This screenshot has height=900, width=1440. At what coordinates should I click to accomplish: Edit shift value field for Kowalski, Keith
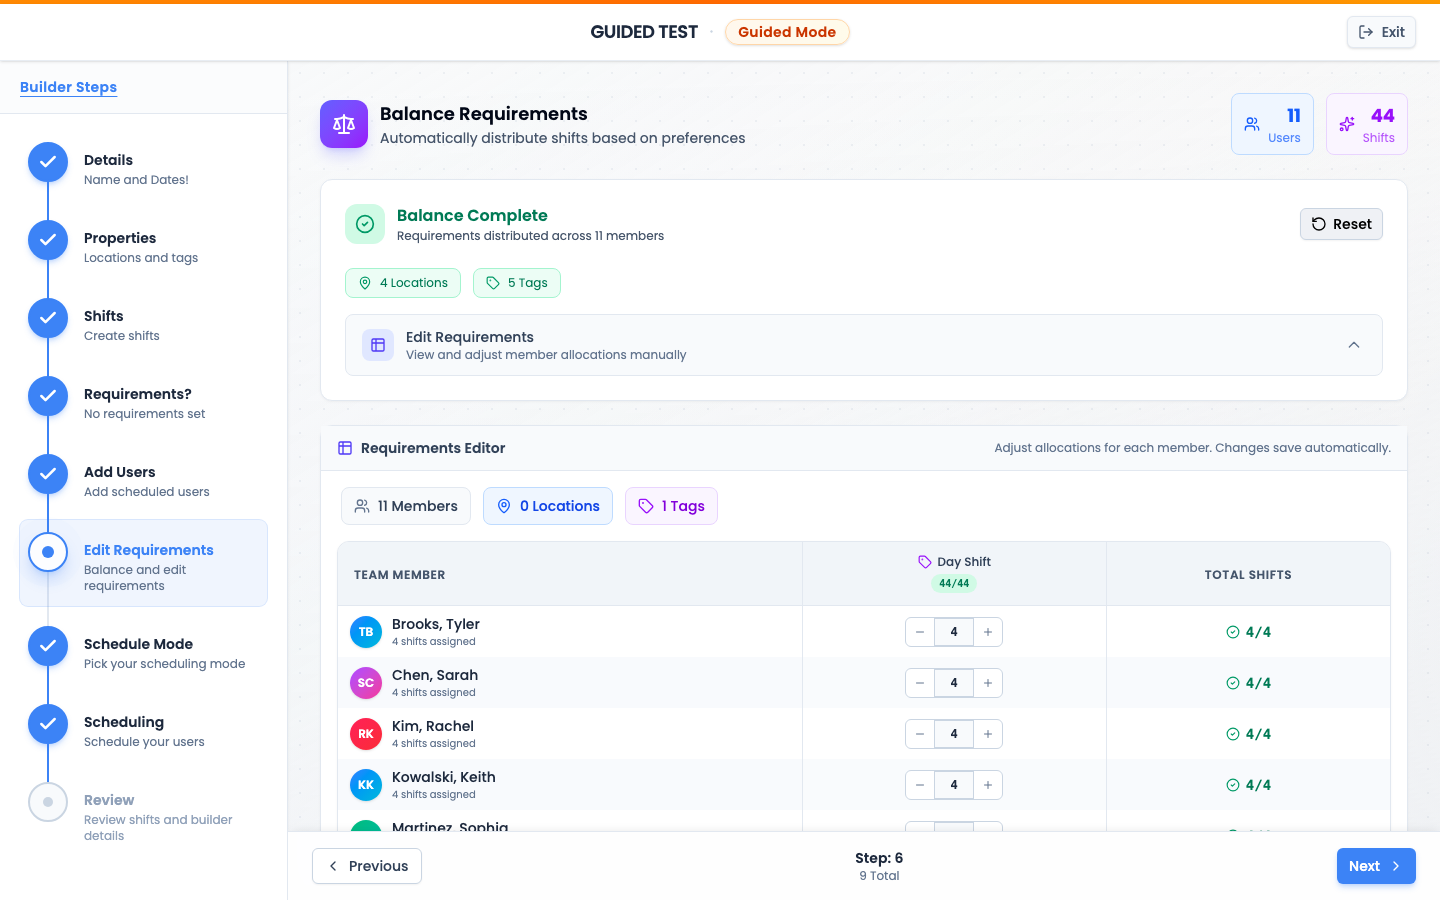coord(954,785)
